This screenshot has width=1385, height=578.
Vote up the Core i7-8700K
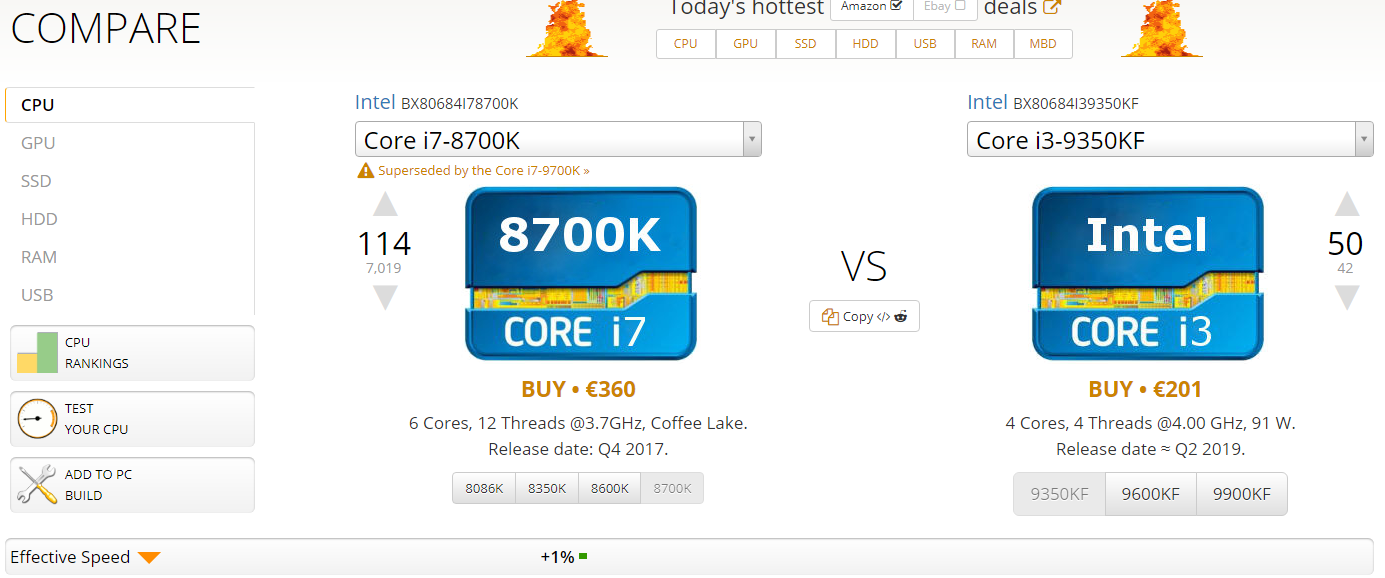click(x=385, y=205)
